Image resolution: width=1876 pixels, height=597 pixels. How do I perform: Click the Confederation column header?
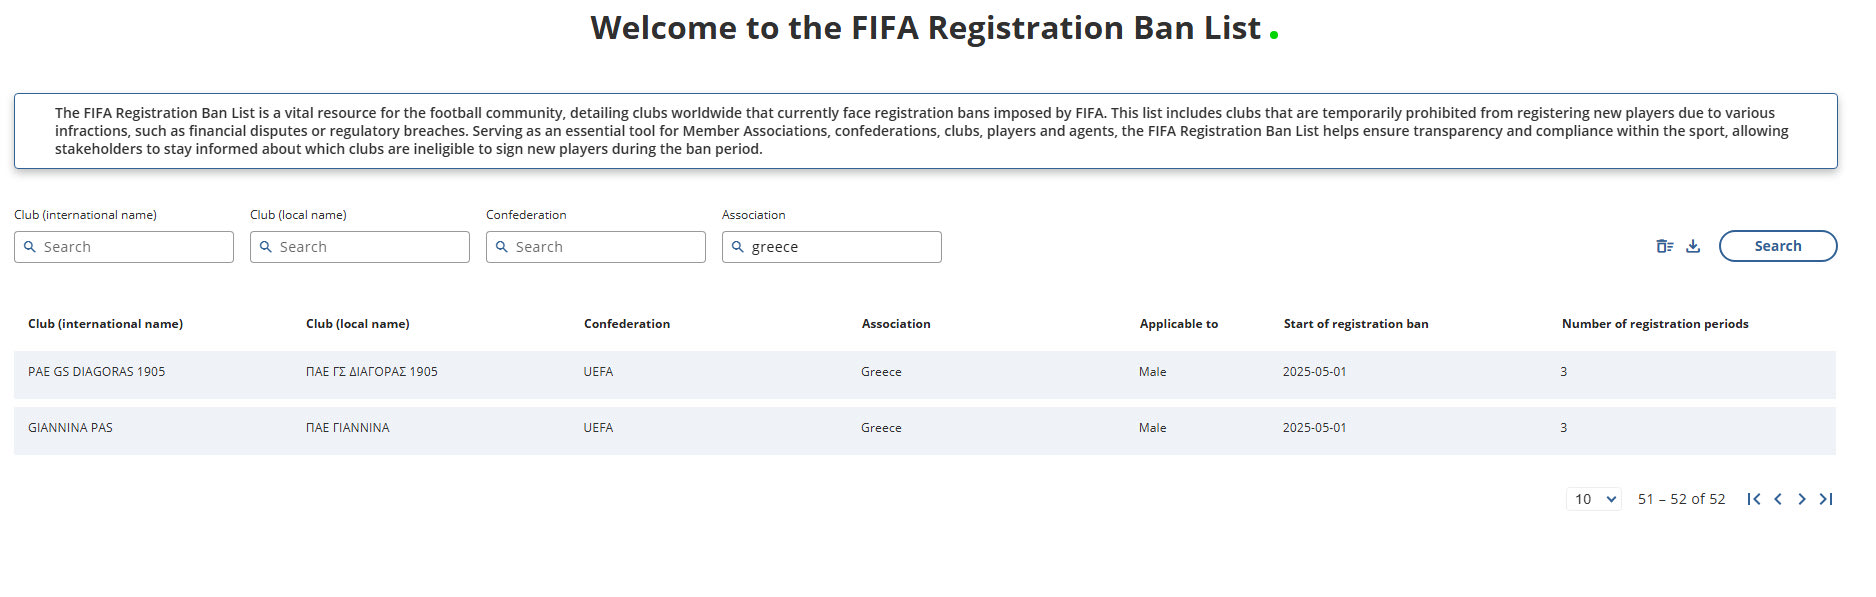626,324
